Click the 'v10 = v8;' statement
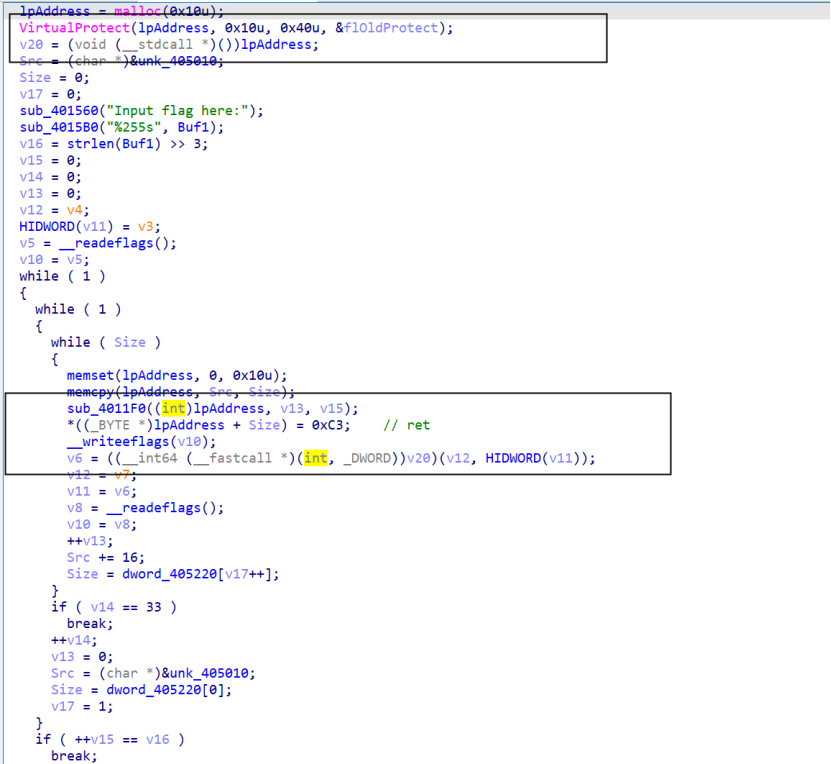Viewport: 831px width, 764px height. (102, 525)
